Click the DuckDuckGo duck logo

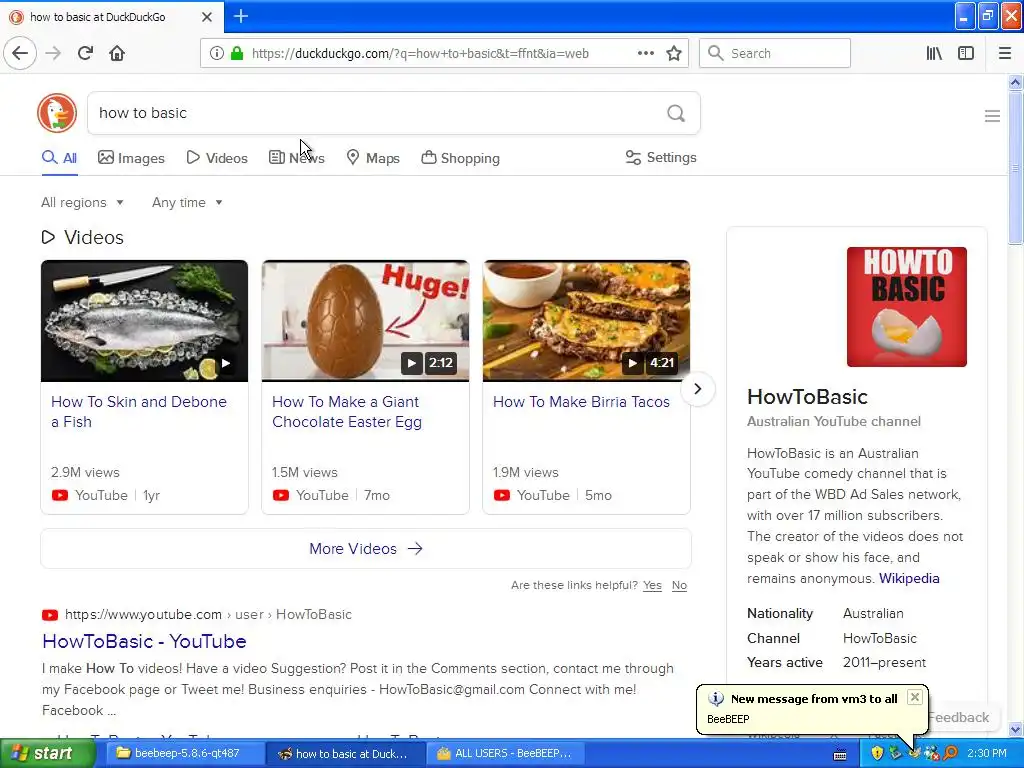57,113
